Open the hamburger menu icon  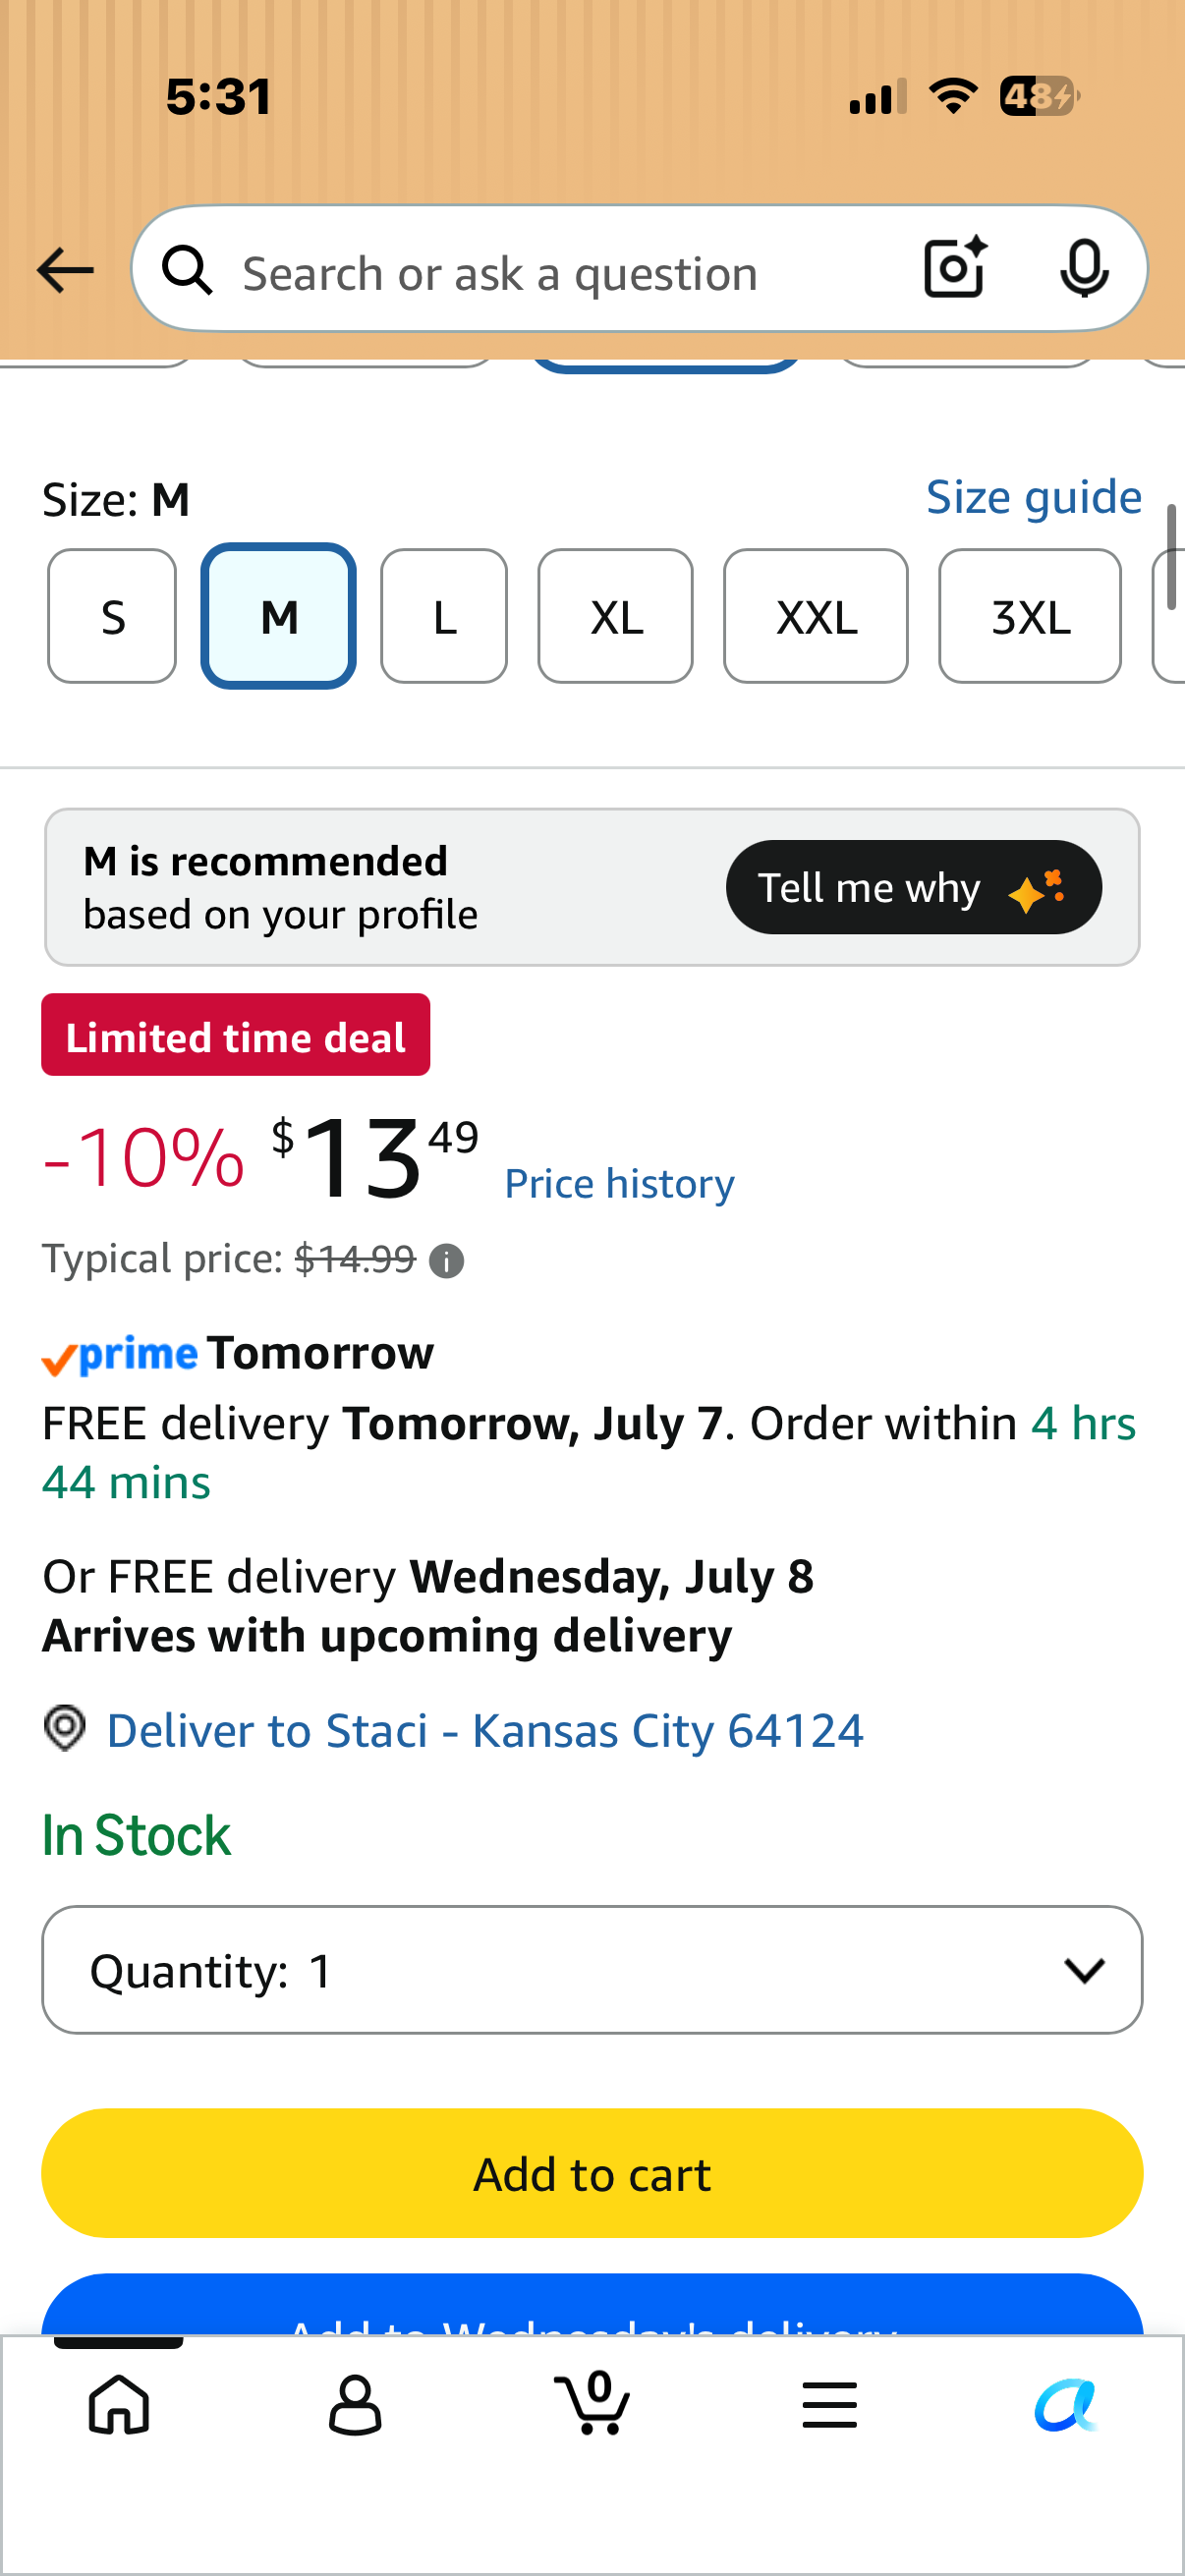pos(829,2404)
